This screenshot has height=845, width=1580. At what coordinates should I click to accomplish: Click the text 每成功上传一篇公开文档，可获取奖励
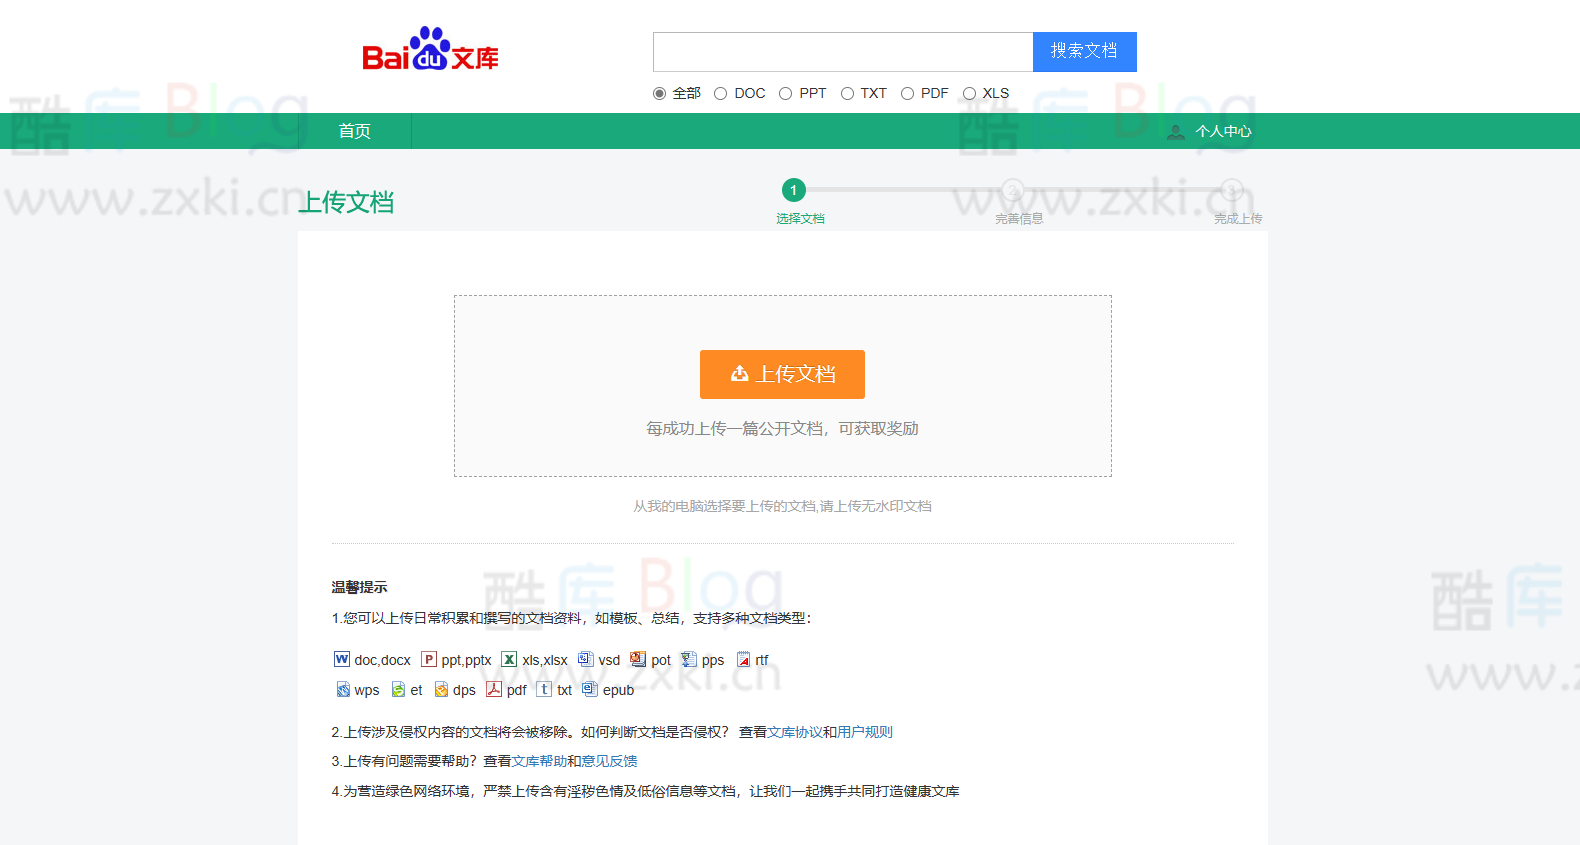[x=782, y=428]
